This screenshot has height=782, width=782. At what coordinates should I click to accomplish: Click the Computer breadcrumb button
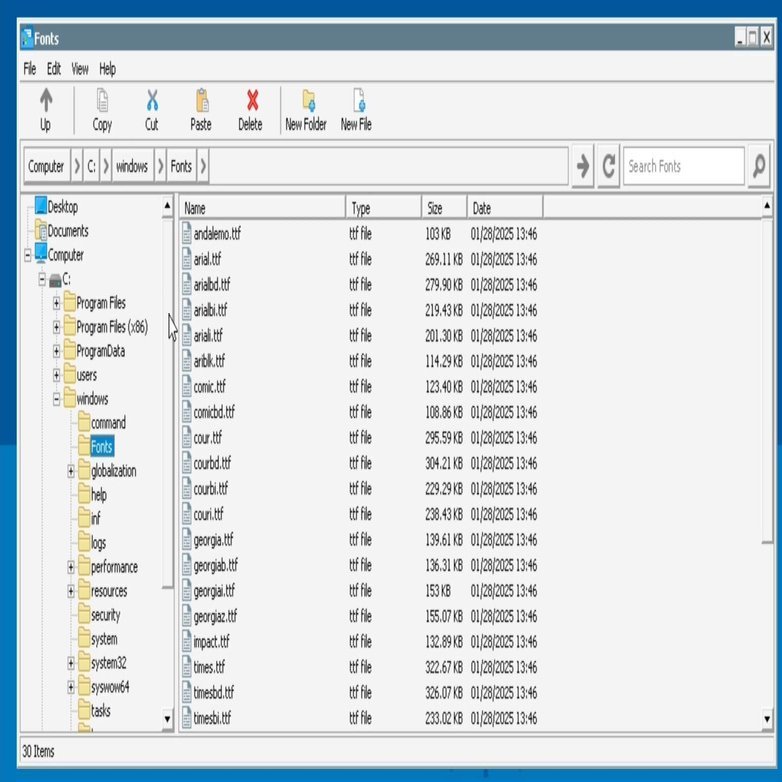tap(46, 166)
